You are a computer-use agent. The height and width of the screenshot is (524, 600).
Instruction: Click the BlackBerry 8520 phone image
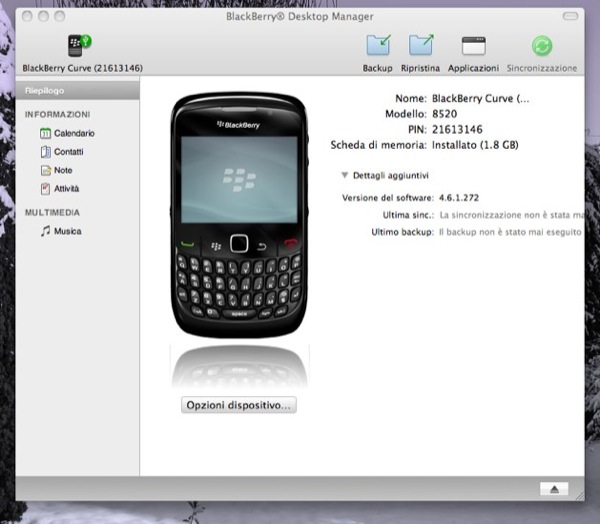coord(239,214)
